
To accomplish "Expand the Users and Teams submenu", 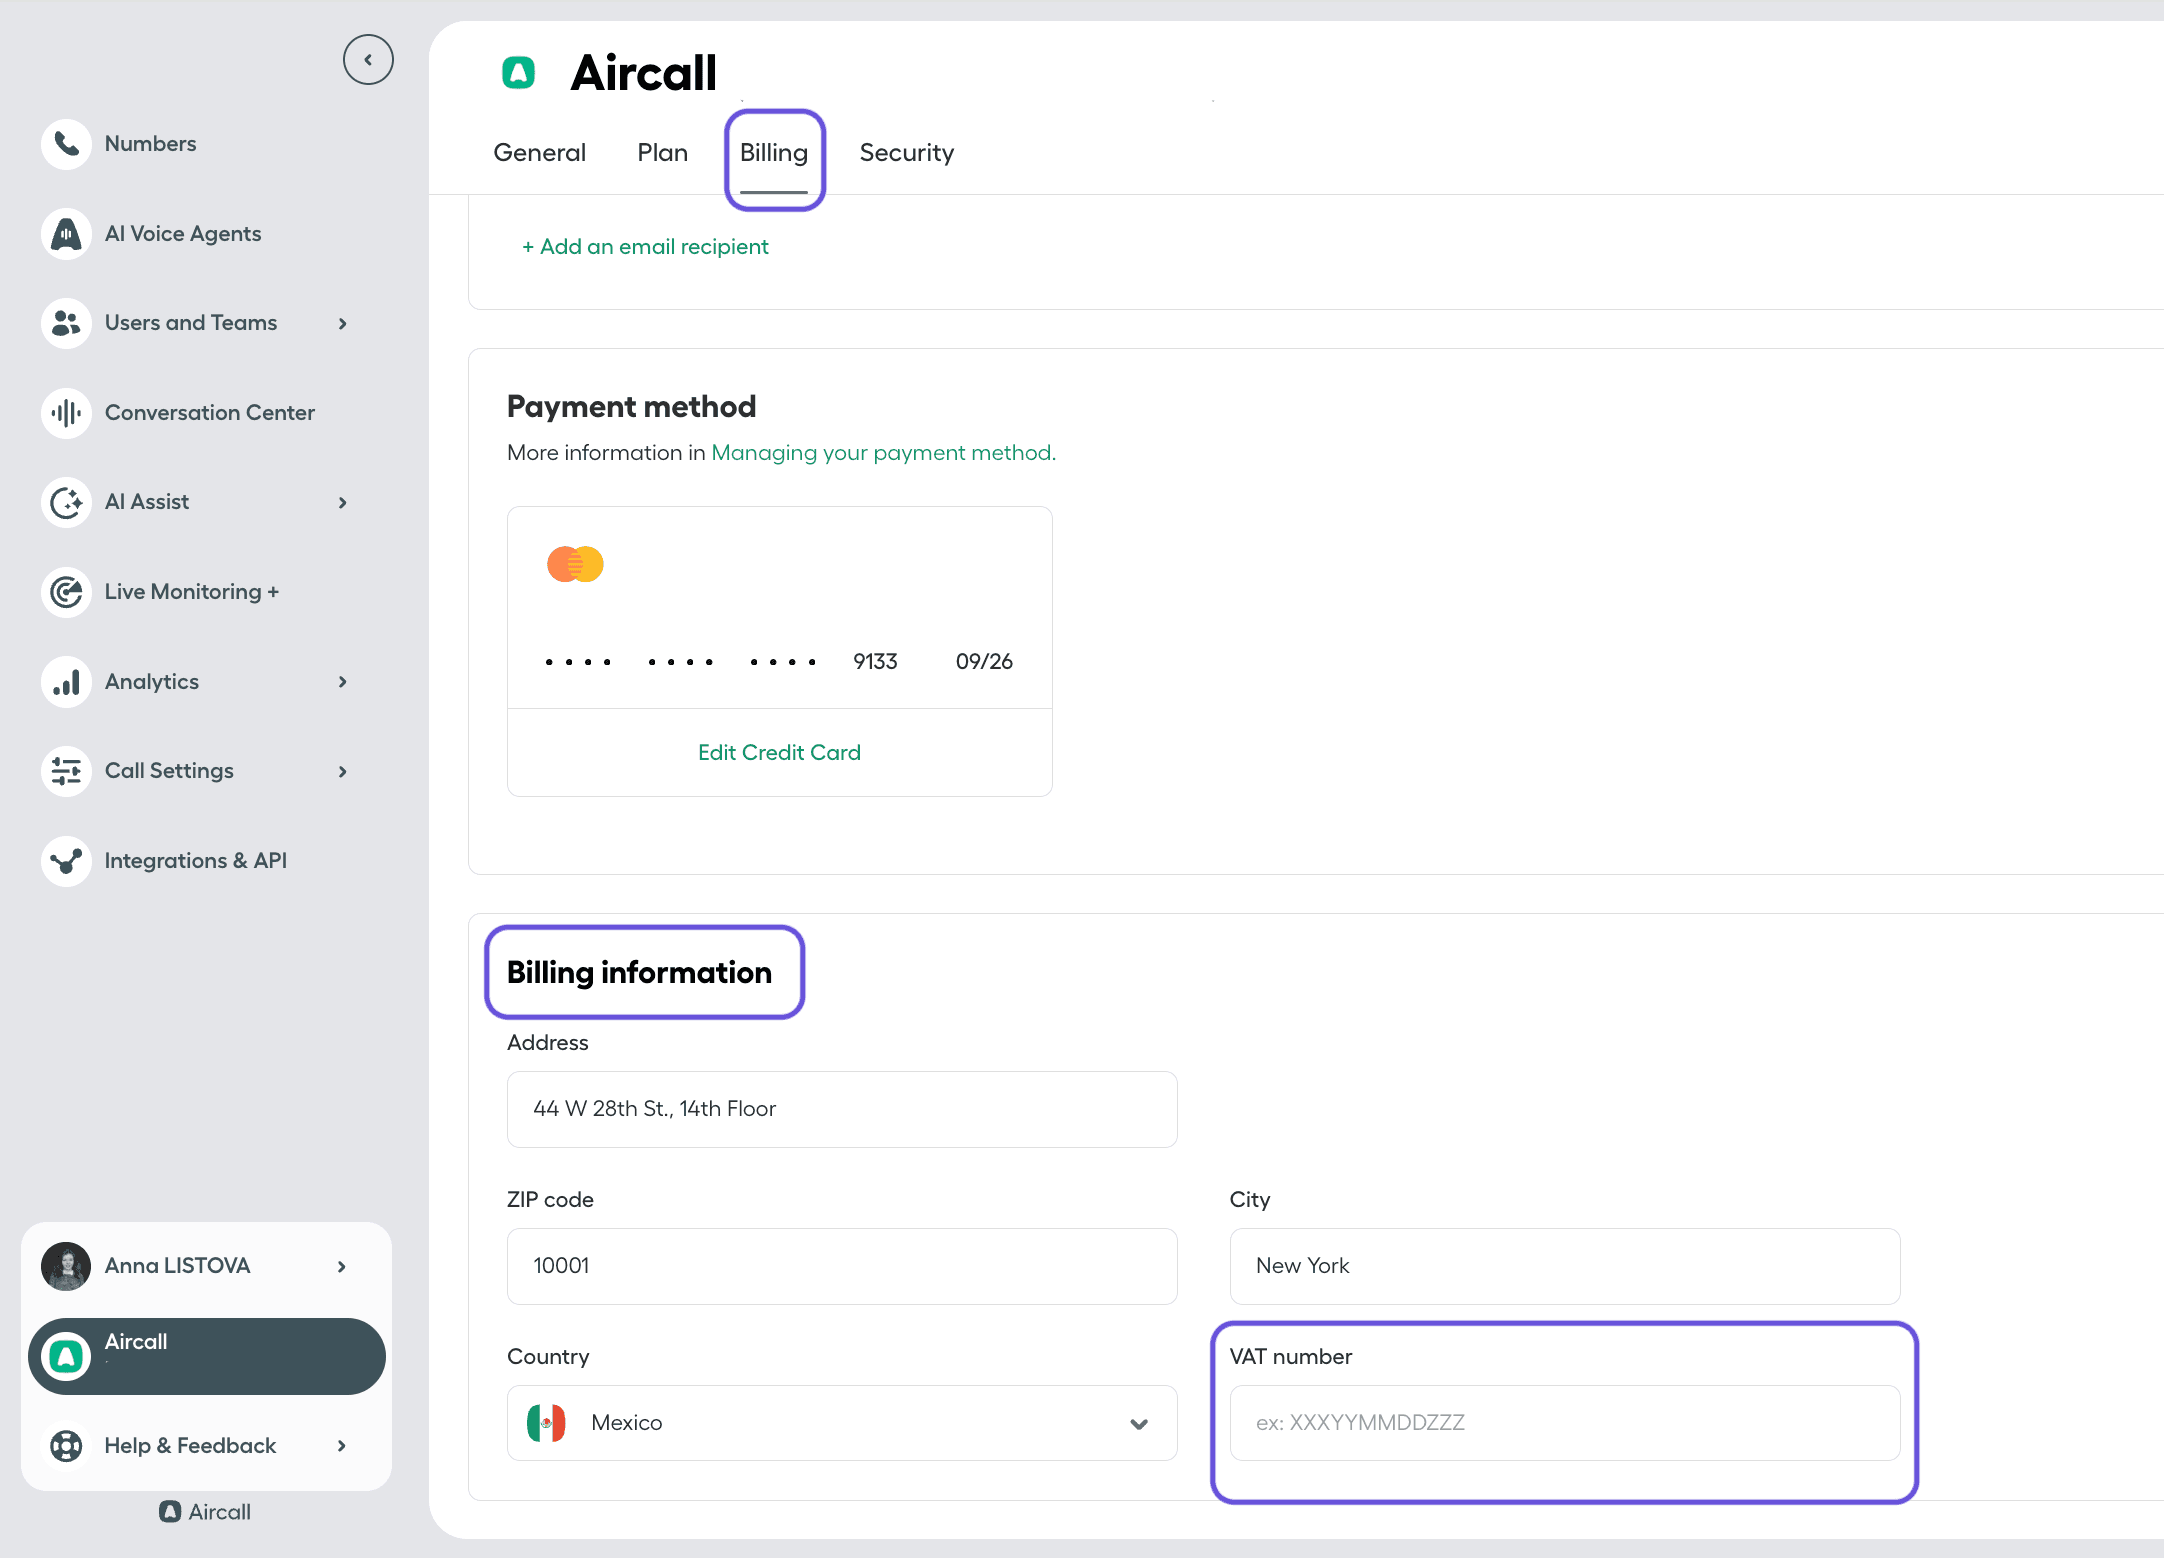I will (342, 323).
